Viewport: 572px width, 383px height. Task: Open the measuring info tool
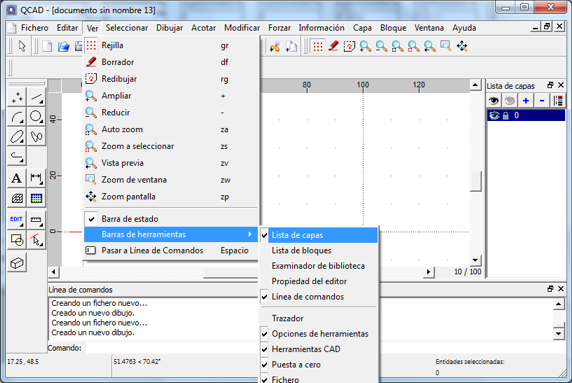click(x=36, y=220)
